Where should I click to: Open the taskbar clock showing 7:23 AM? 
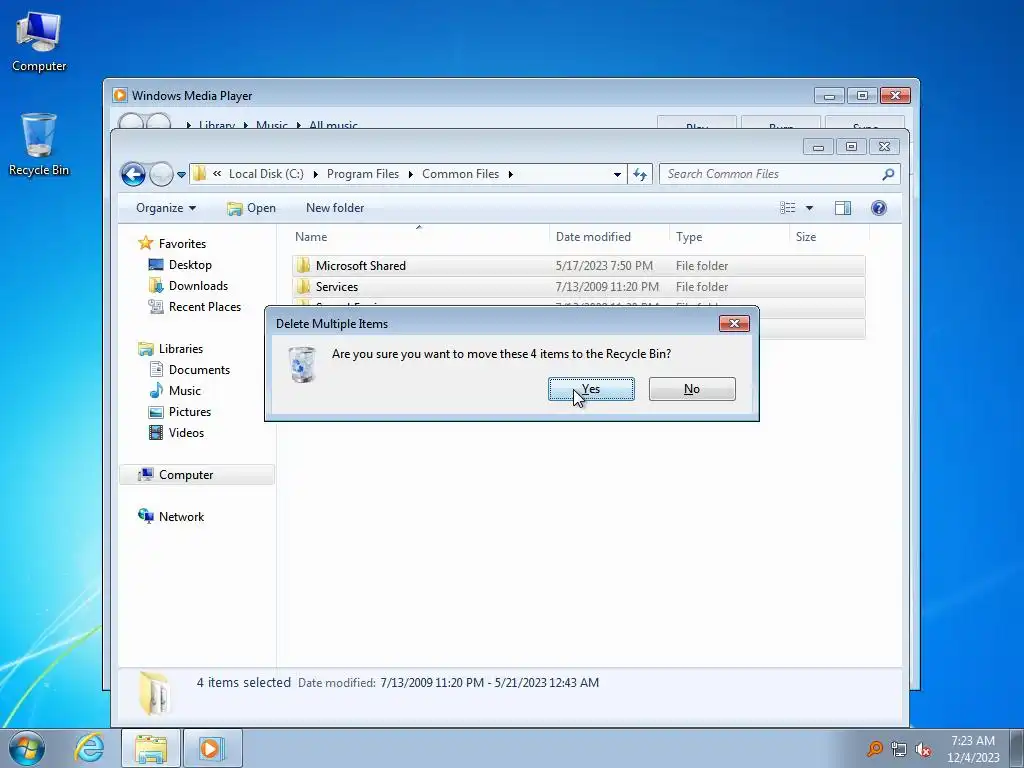[x=973, y=749]
